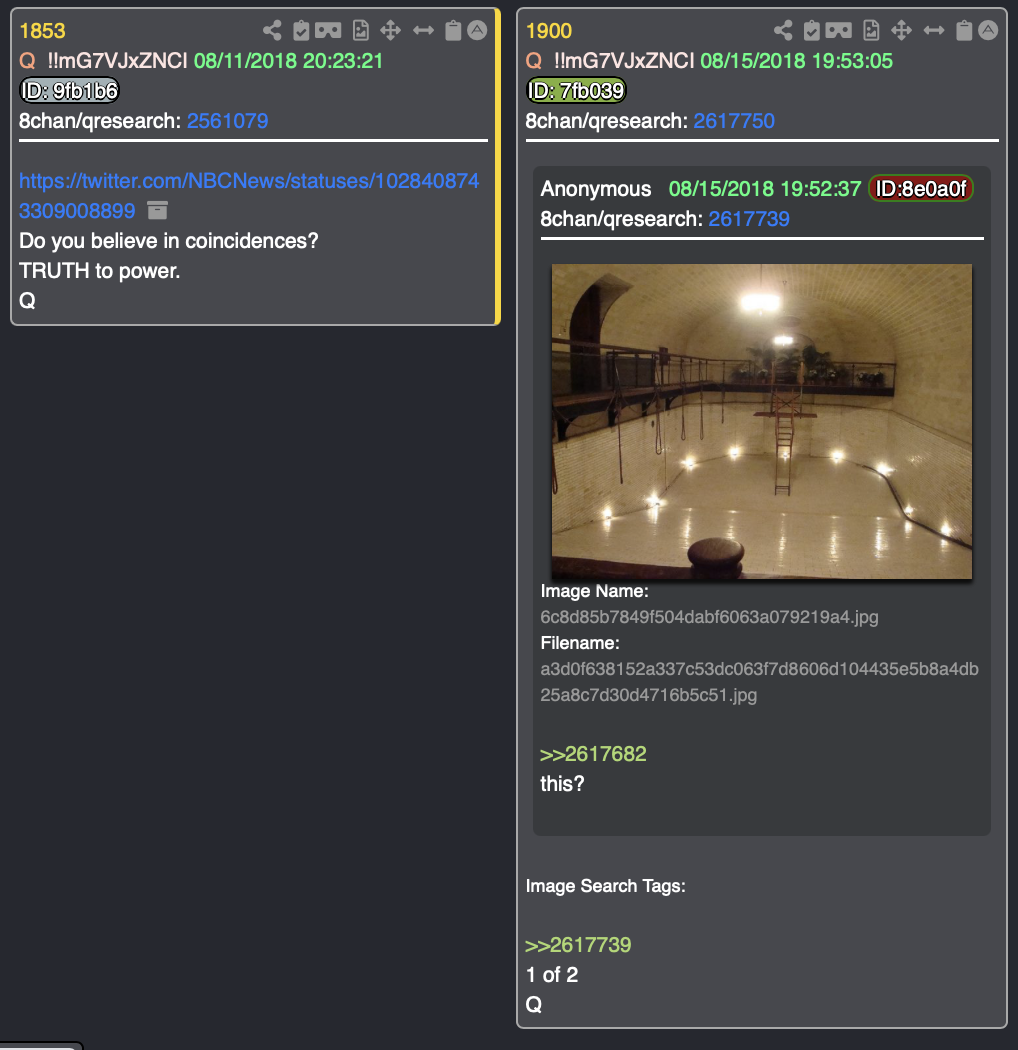Viewport: 1018px width, 1050px height.
Task: Click the four-way move arrows on post 1853
Action: tap(390, 30)
